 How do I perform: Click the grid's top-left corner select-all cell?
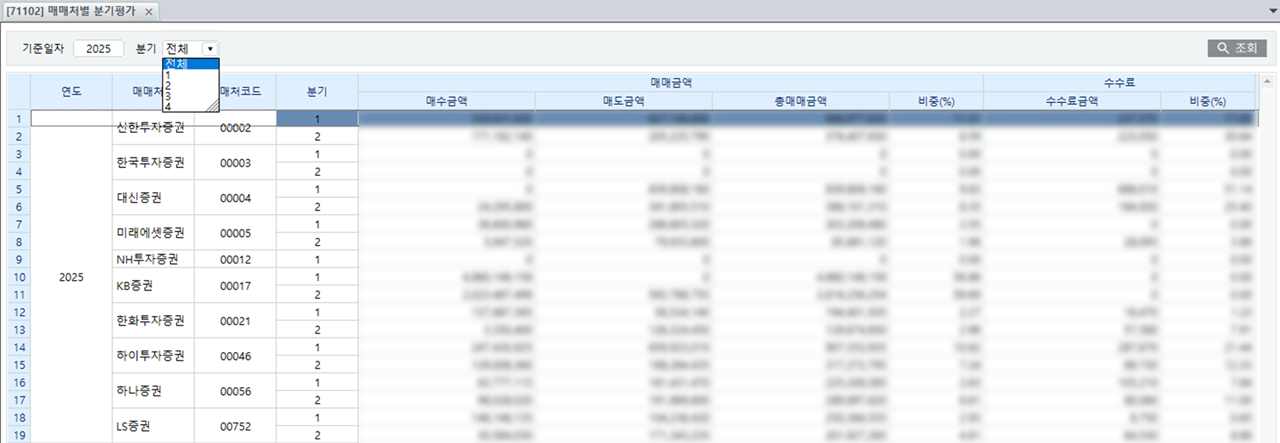click(19, 91)
